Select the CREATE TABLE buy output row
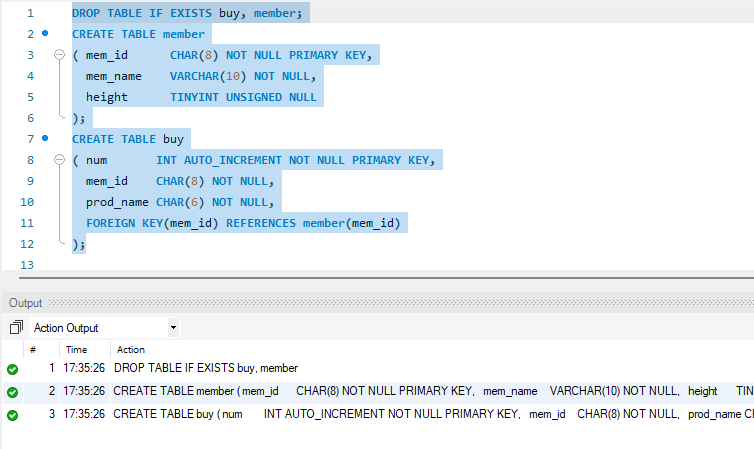This screenshot has width=754, height=449. 378,414
